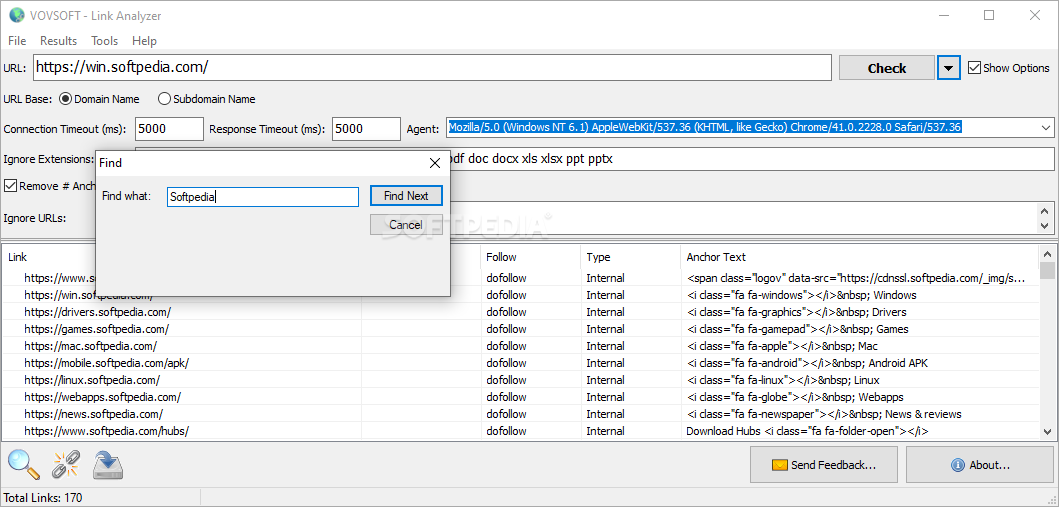1059x507 pixels.
Task: Select row https://linux.softpedia.com/
Action: pos(520,380)
